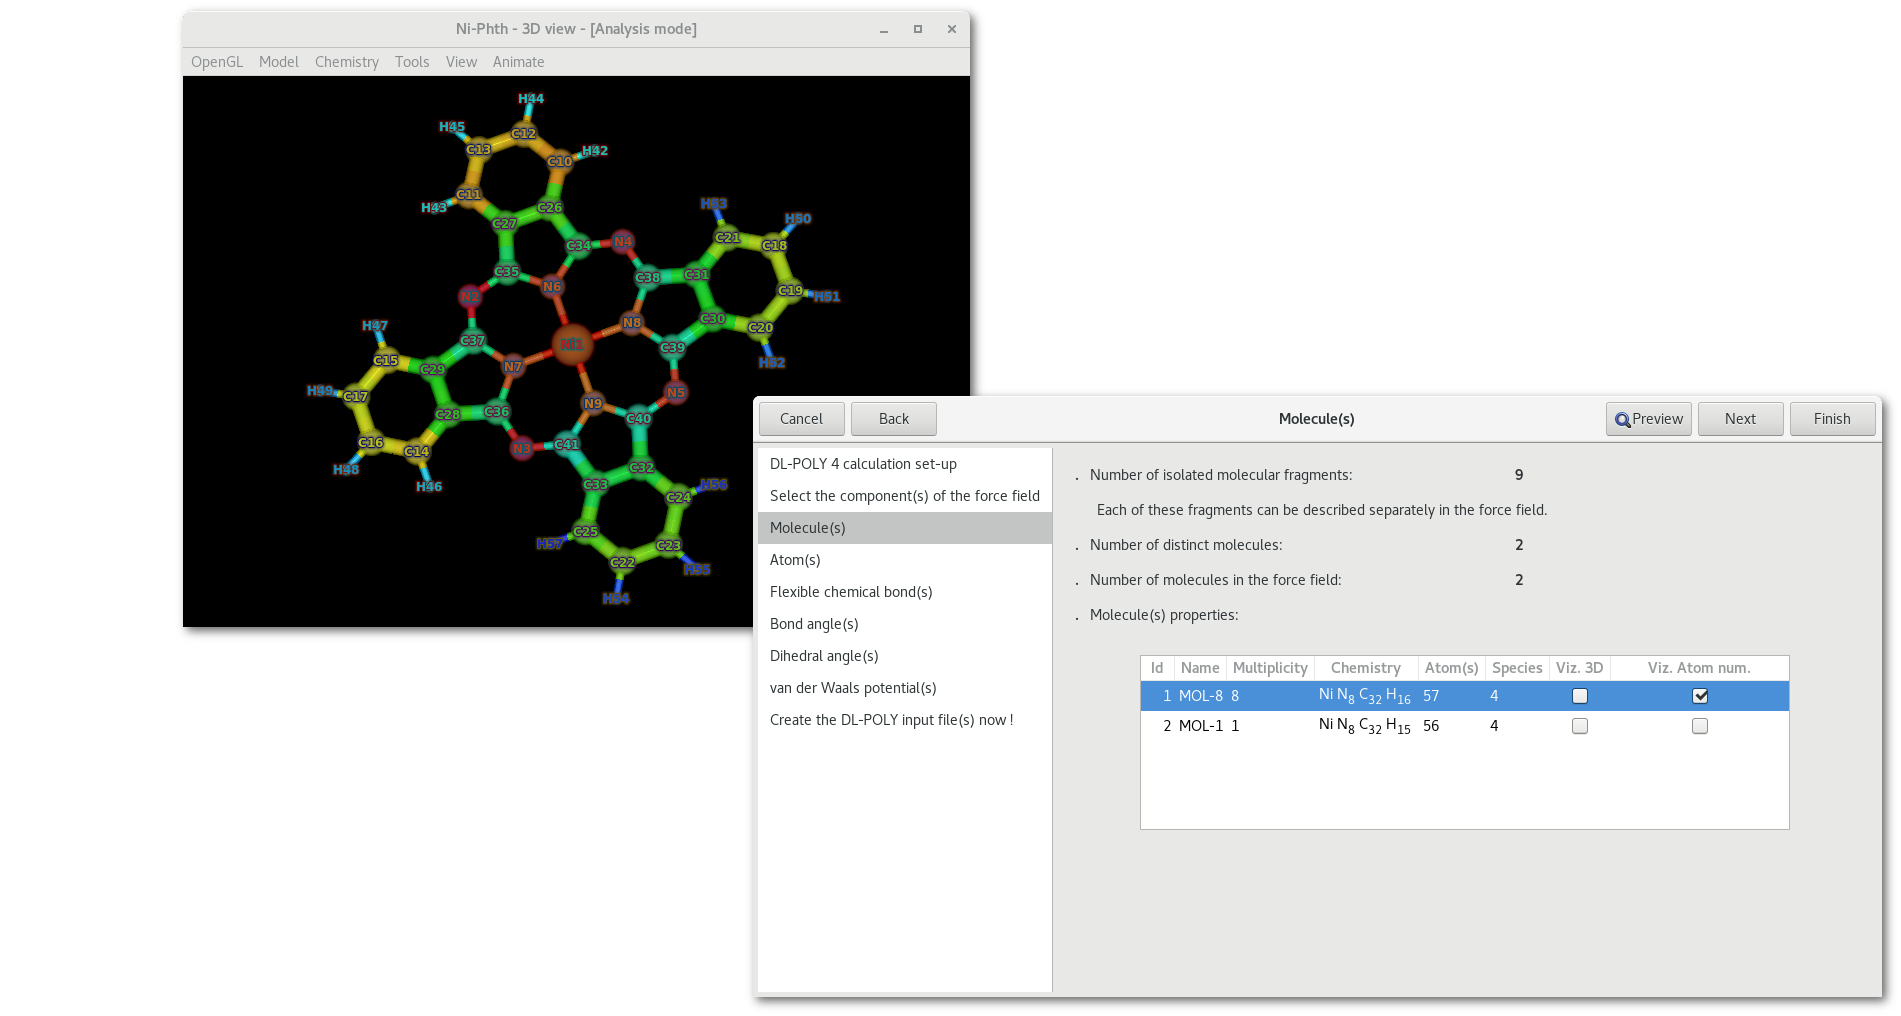
Task: Enable Viz. 3D for MOL-1
Action: 1579,726
